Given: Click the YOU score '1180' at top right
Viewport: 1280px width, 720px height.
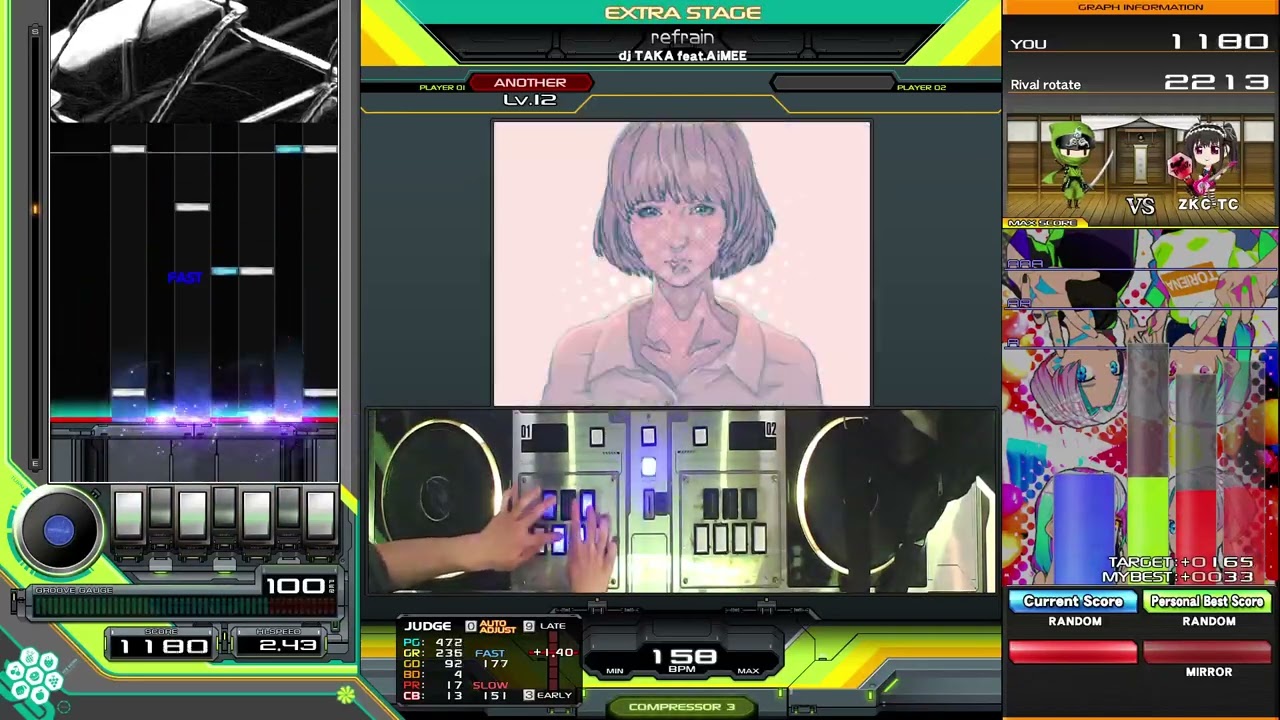Looking at the screenshot, I should (1220, 43).
